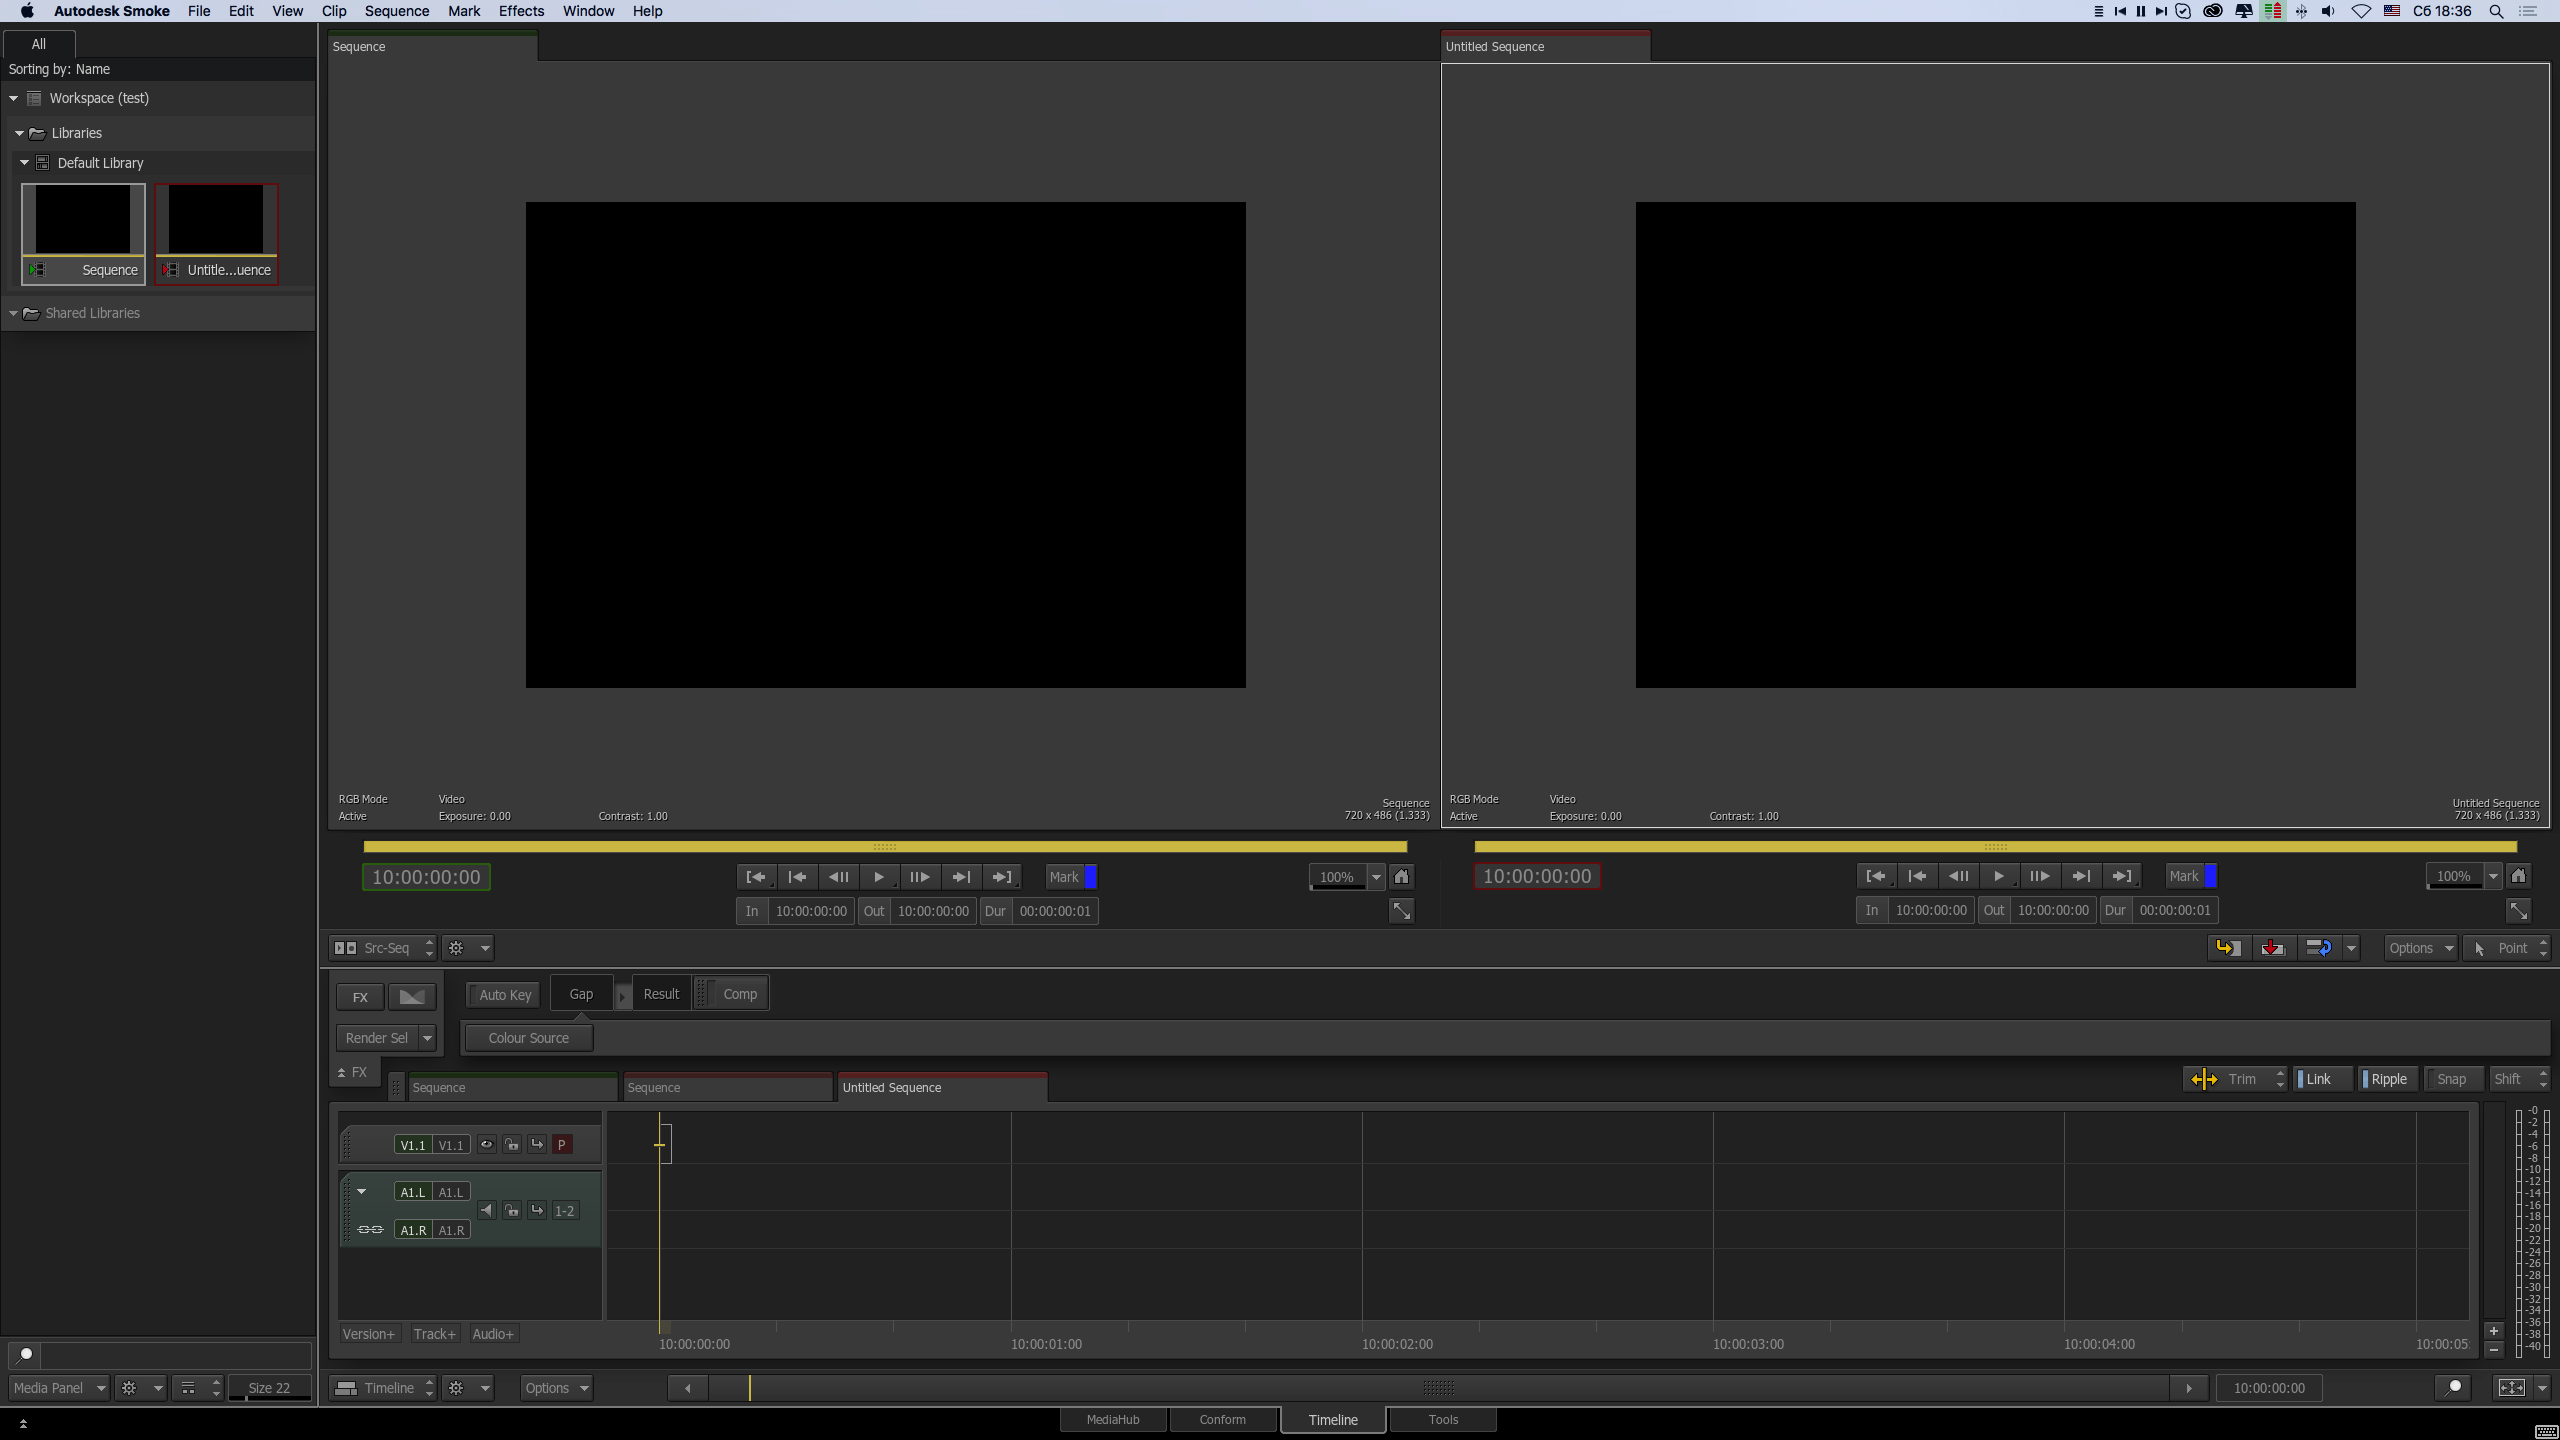Click the macOS Spotlight search icon
Viewport: 2560px width, 1440px height.
pyautogui.click(x=2496, y=11)
